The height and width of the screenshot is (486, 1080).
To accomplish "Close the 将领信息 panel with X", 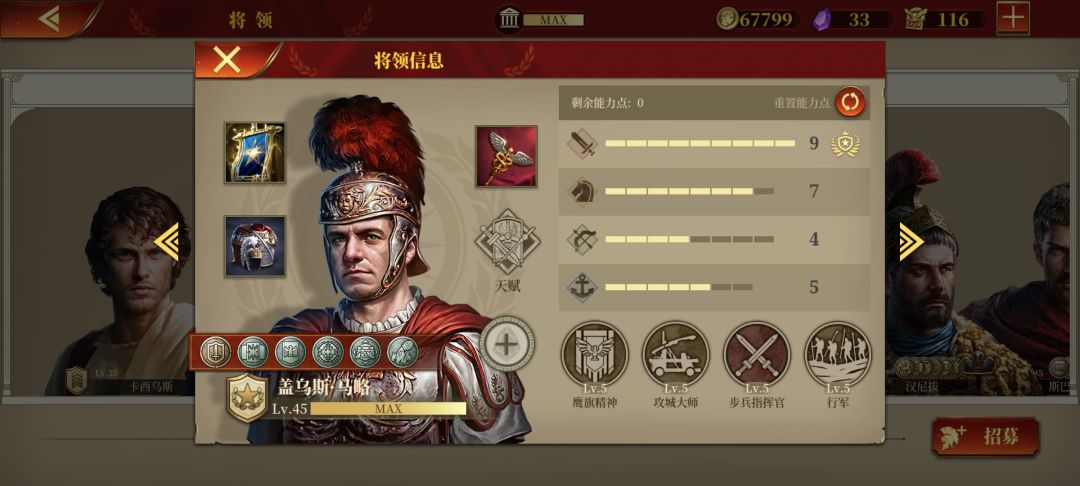I will tap(227, 60).
